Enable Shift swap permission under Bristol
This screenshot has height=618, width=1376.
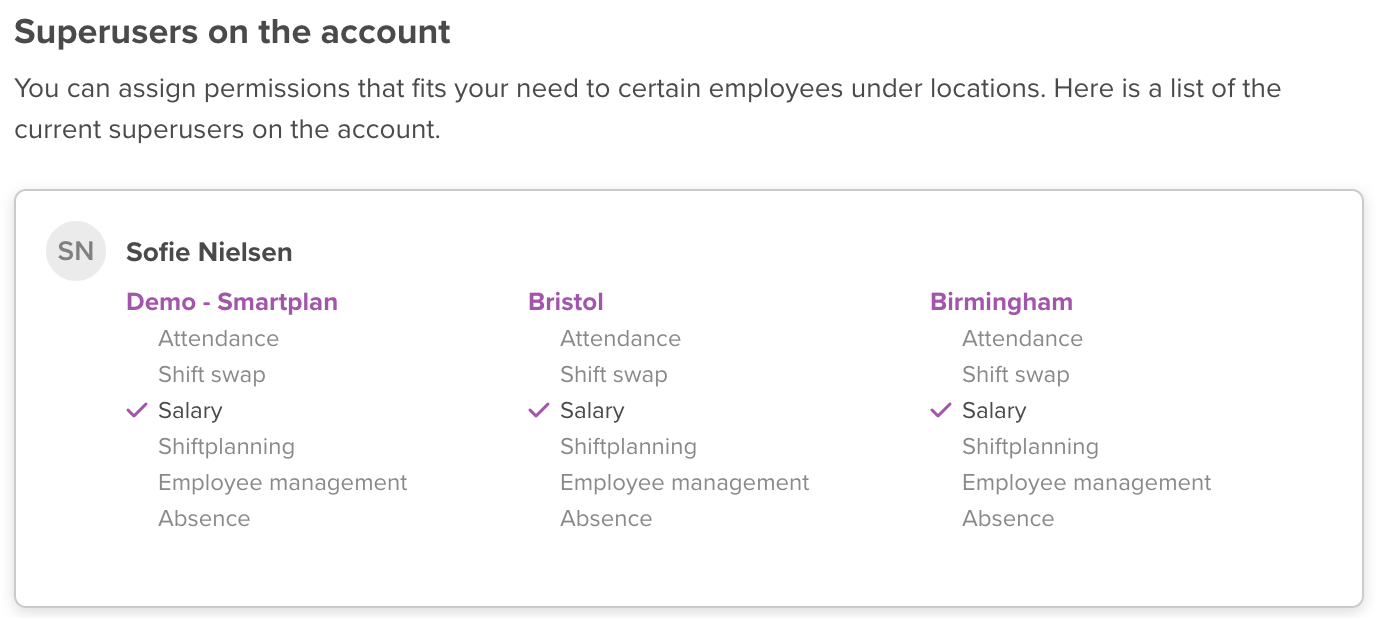614,375
